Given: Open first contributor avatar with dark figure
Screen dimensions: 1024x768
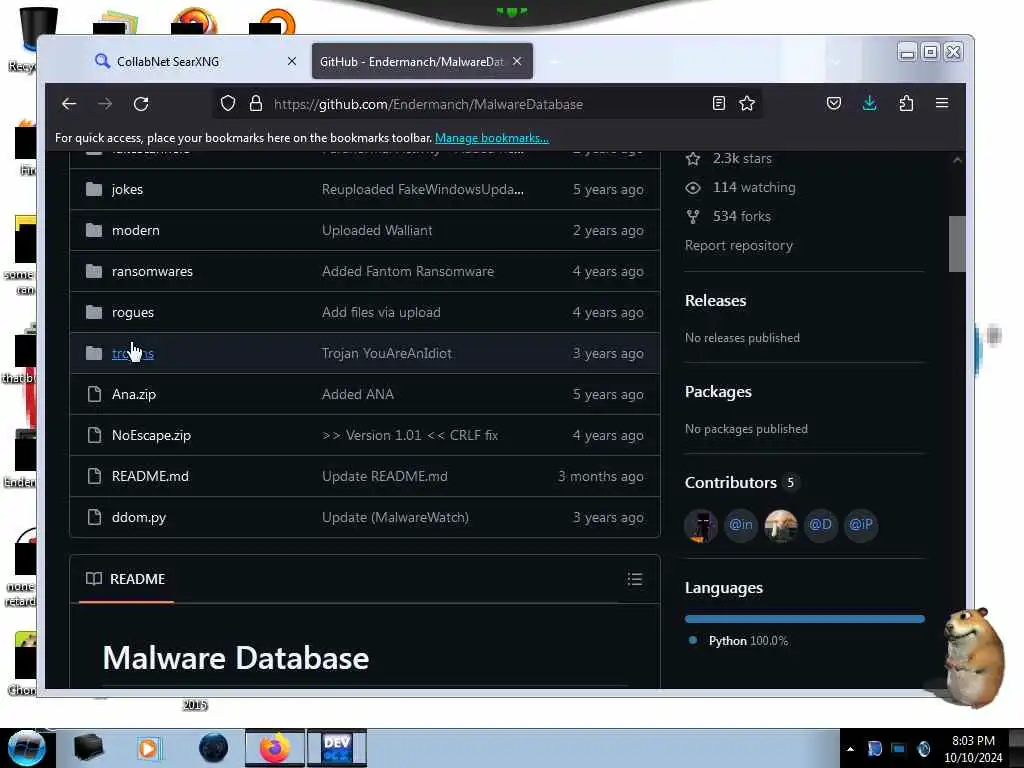Looking at the screenshot, I should 701,525.
